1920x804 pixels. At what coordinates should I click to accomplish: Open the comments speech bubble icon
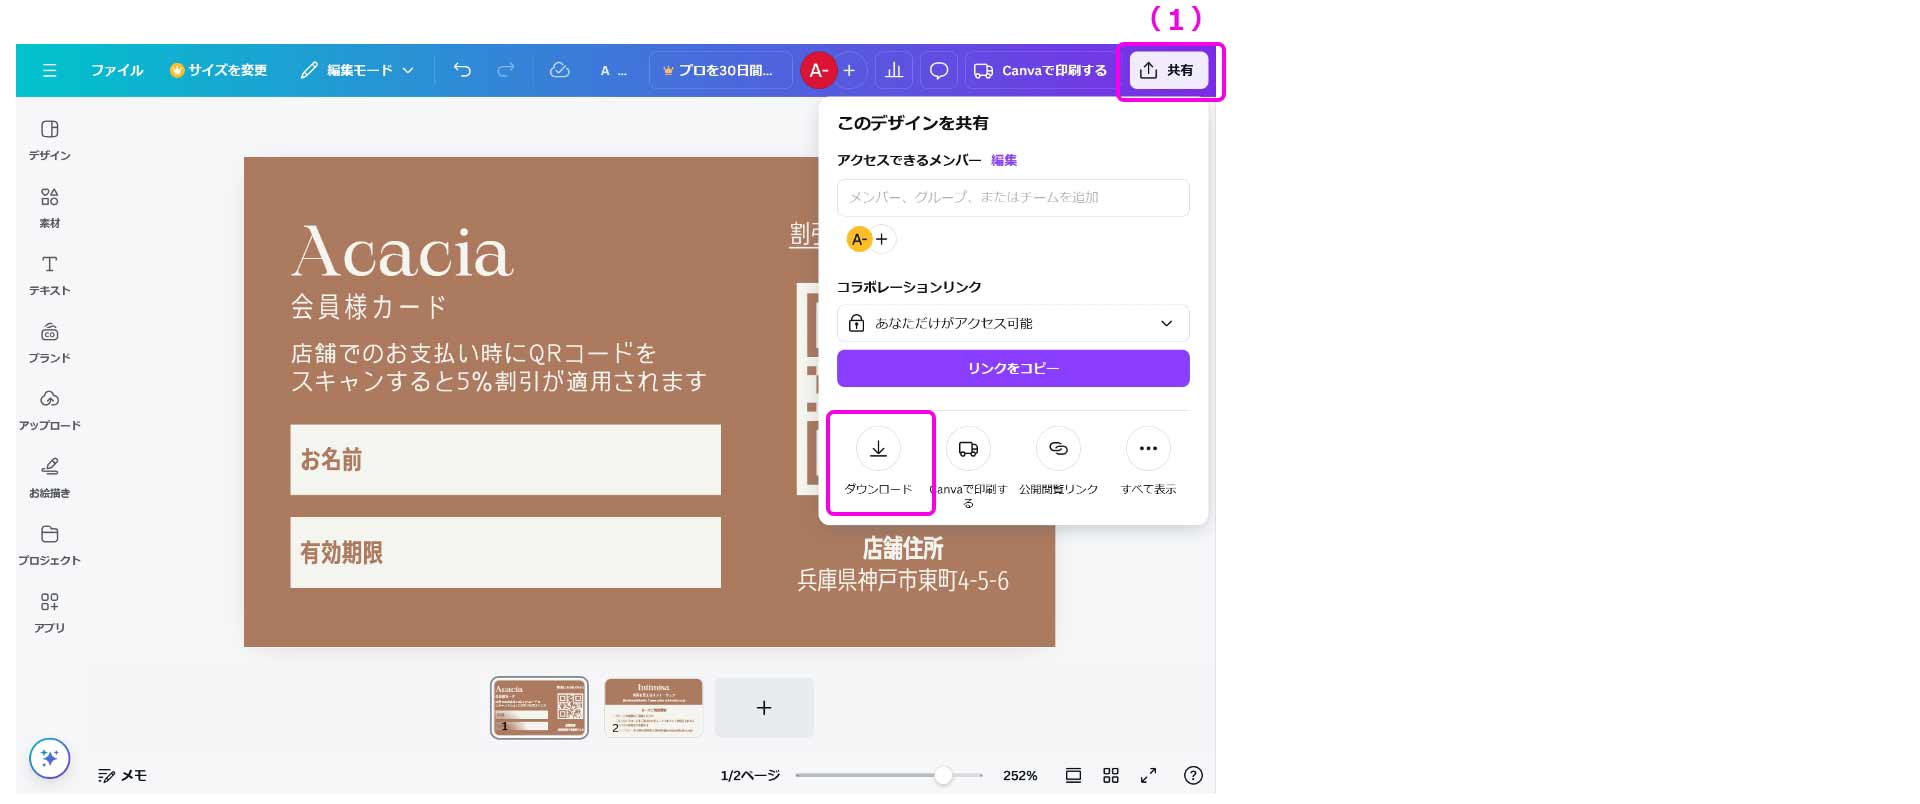click(939, 70)
